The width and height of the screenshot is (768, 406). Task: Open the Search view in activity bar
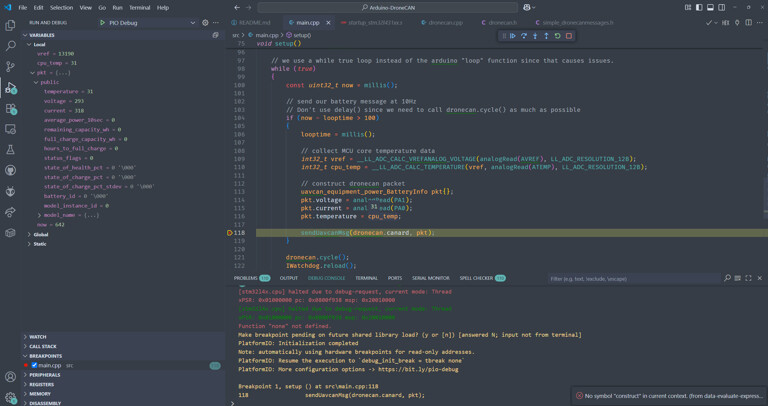pos(10,46)
